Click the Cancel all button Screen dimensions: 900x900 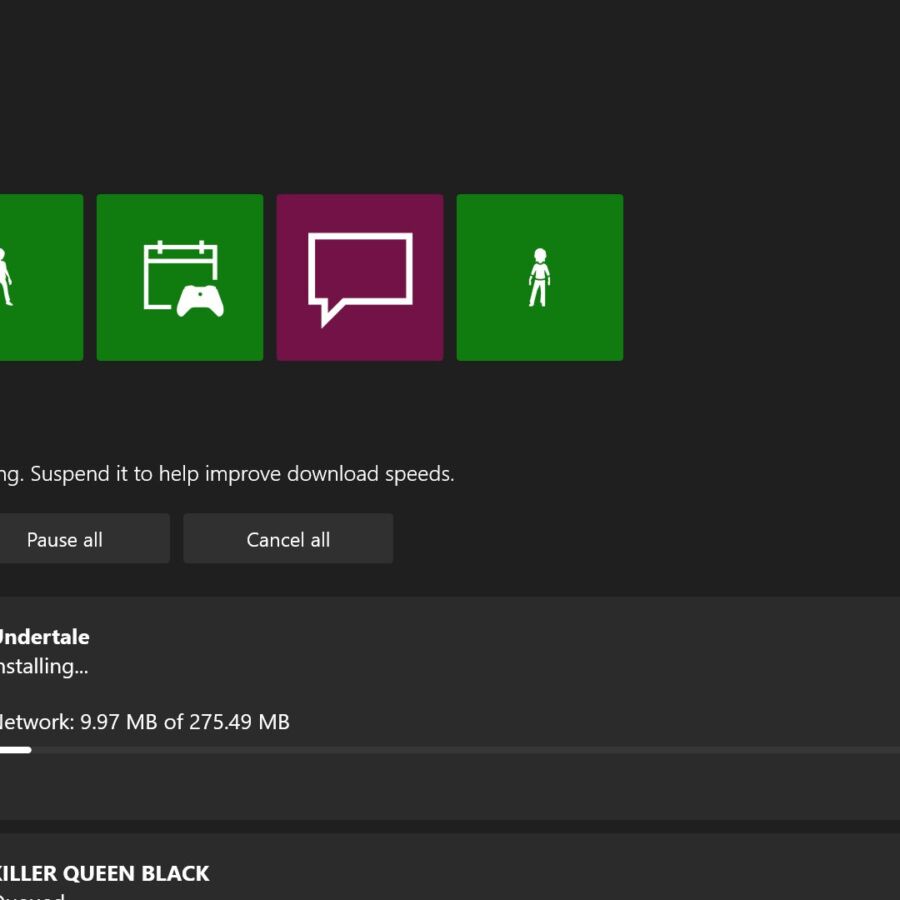click(288, 538)
